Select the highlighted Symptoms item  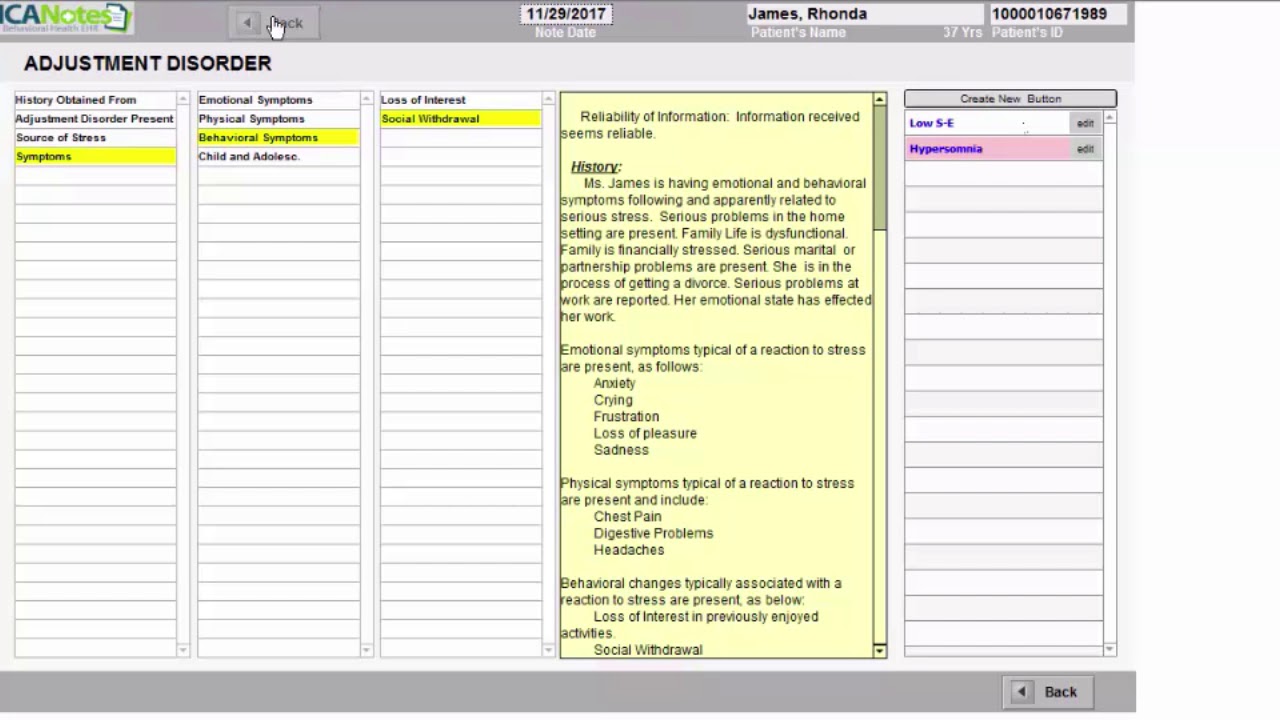95,157
